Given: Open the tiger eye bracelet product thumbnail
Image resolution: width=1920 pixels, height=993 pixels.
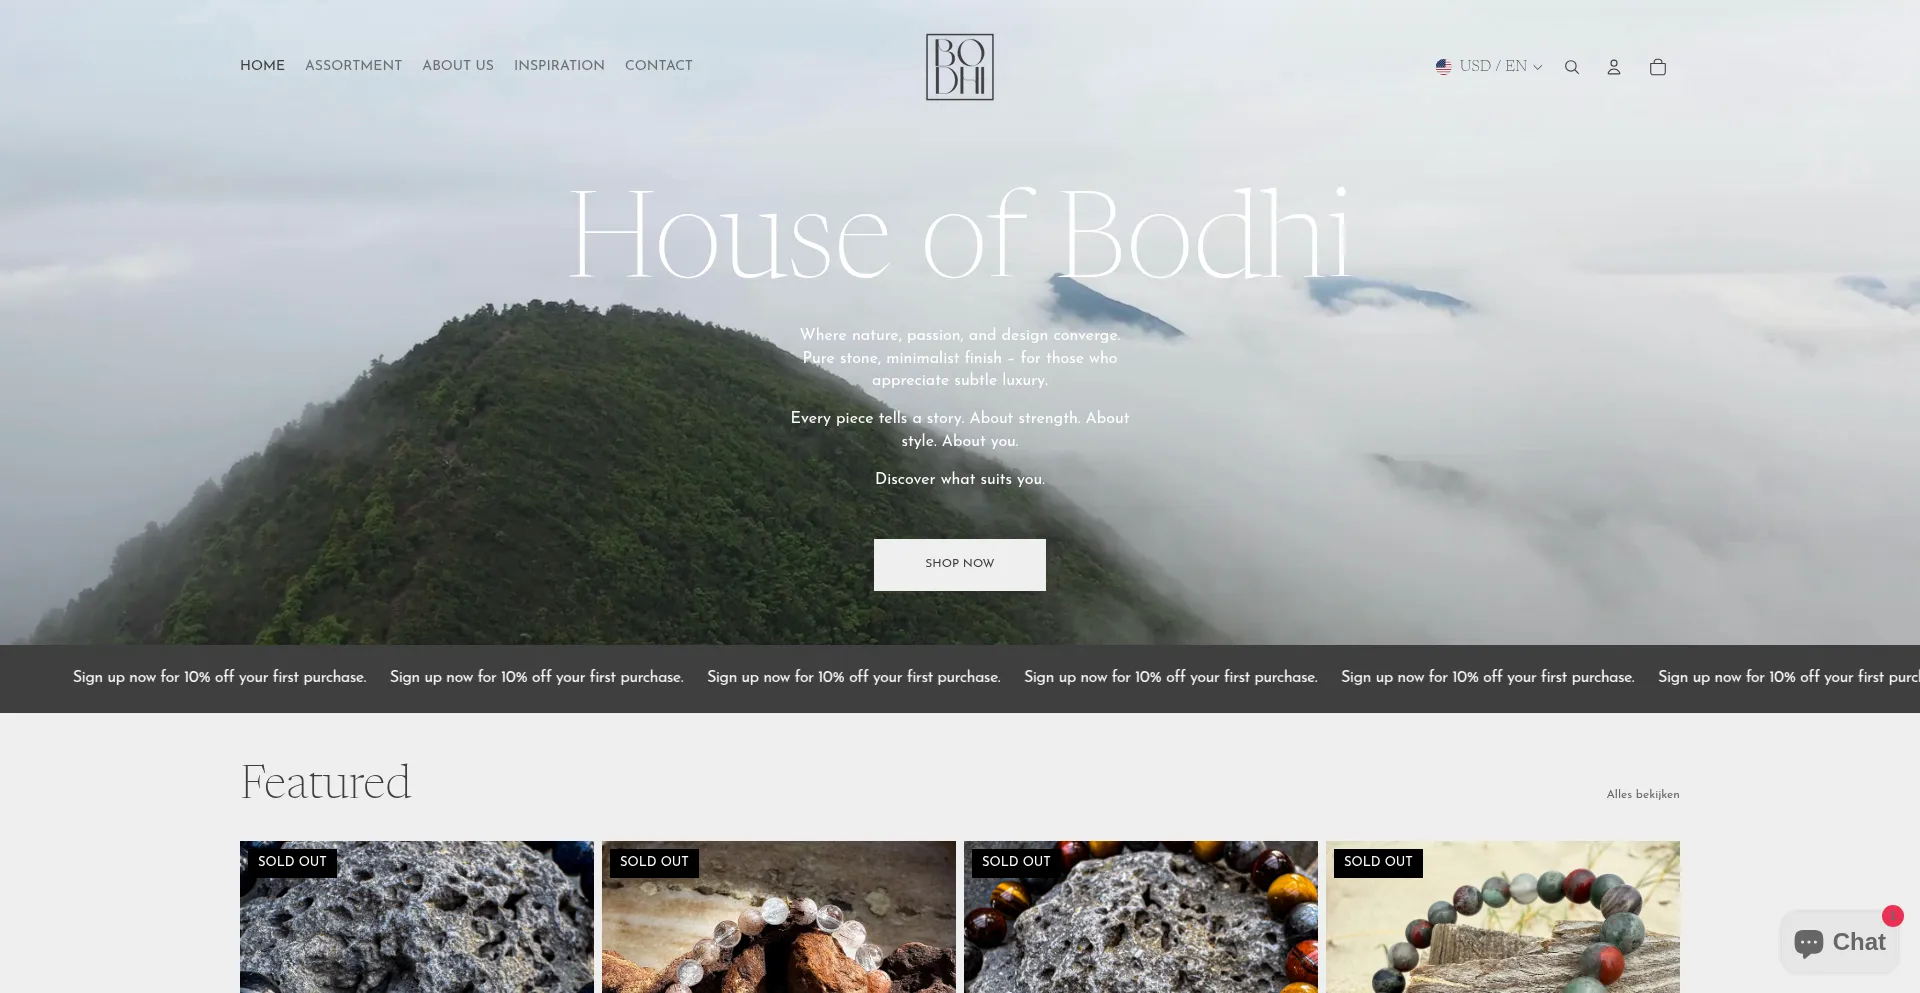Looking at the screenshot, I should (x=1141, y=917).
